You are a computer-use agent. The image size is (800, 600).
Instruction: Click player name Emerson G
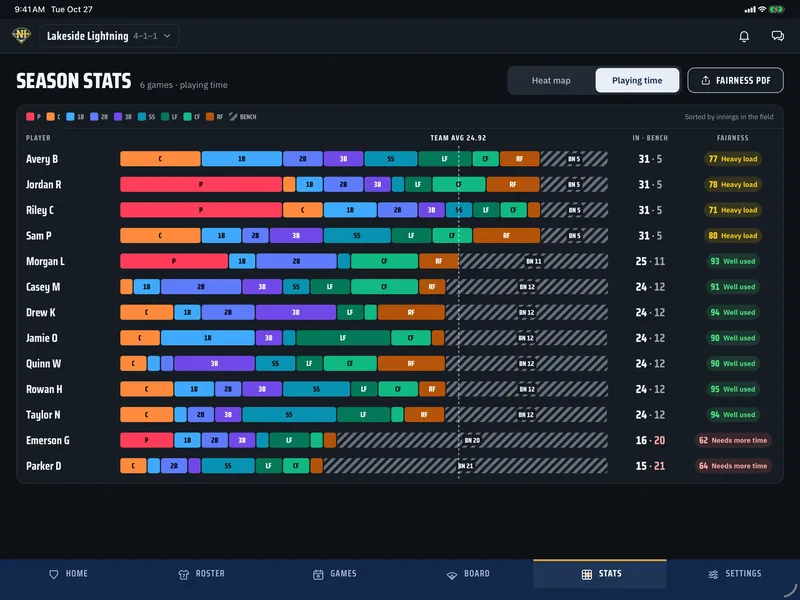pos(47,439)
